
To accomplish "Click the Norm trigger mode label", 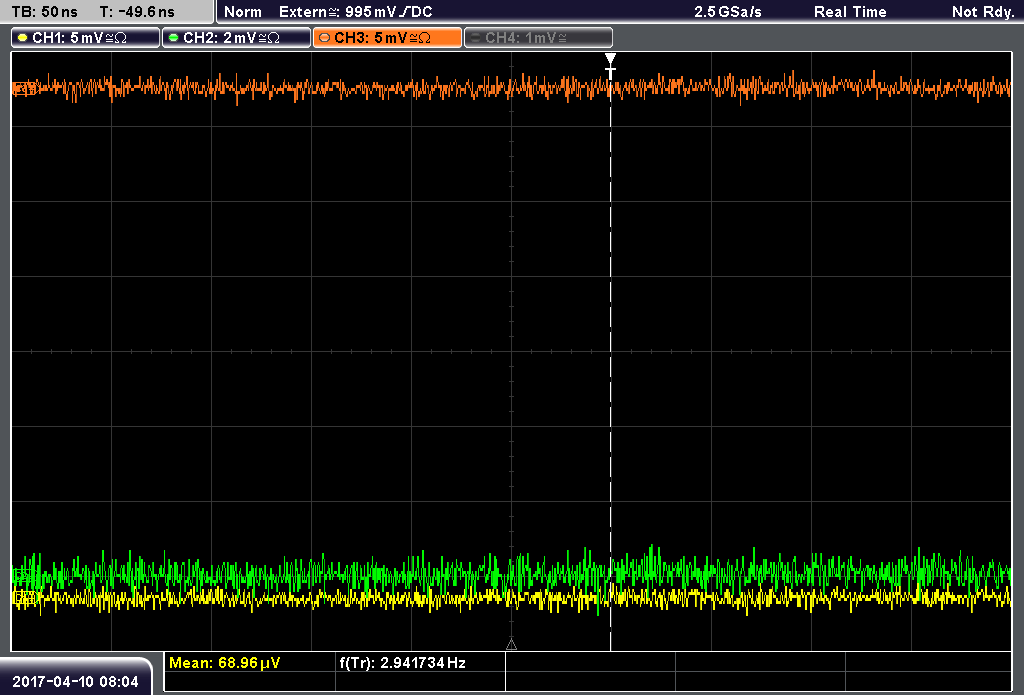I will tap(243, 12).
